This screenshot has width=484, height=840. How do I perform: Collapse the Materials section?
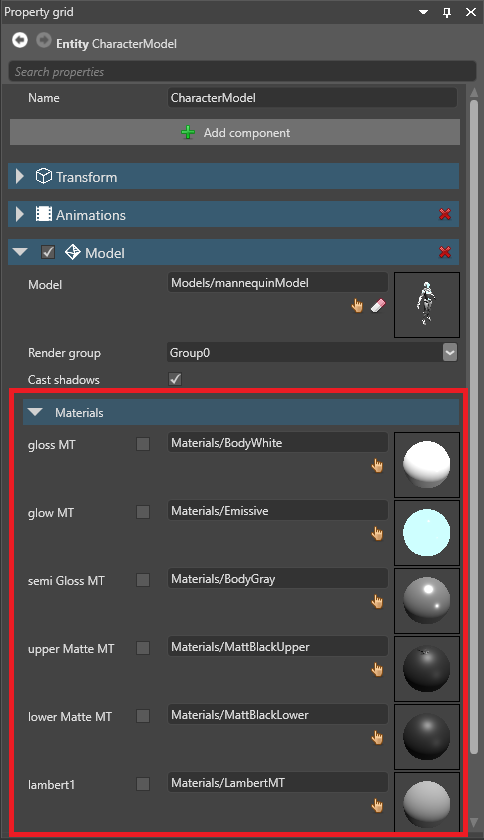point(35,412)
